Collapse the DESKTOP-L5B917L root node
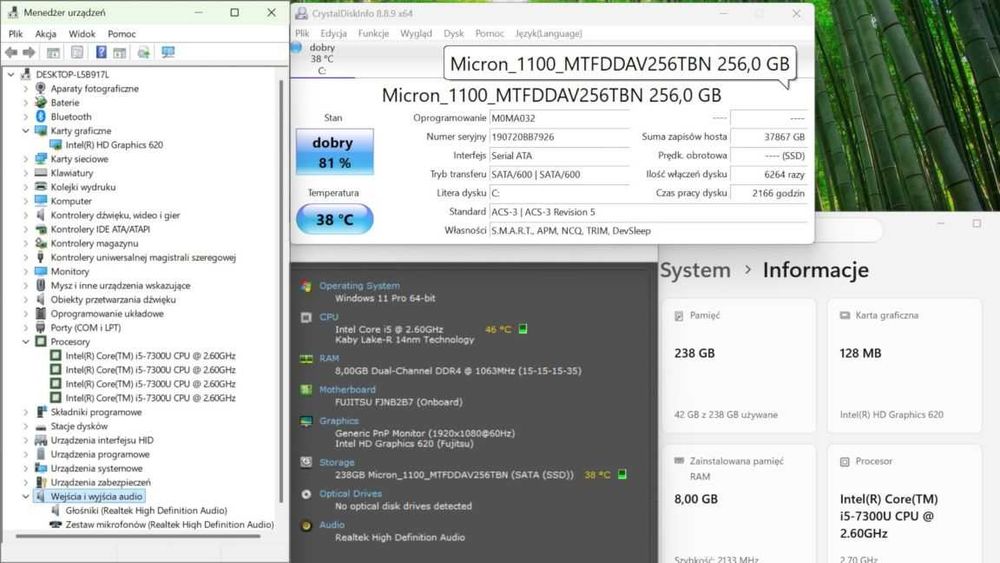Viewport: 1000px width, 563px height. click(11, 74)
